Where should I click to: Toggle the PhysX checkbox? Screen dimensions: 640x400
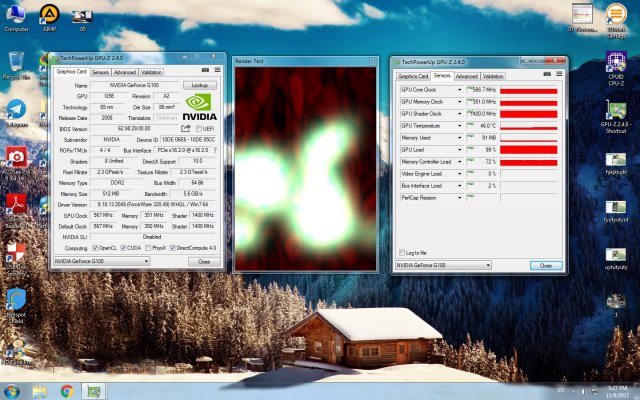[x=149, y=247]
